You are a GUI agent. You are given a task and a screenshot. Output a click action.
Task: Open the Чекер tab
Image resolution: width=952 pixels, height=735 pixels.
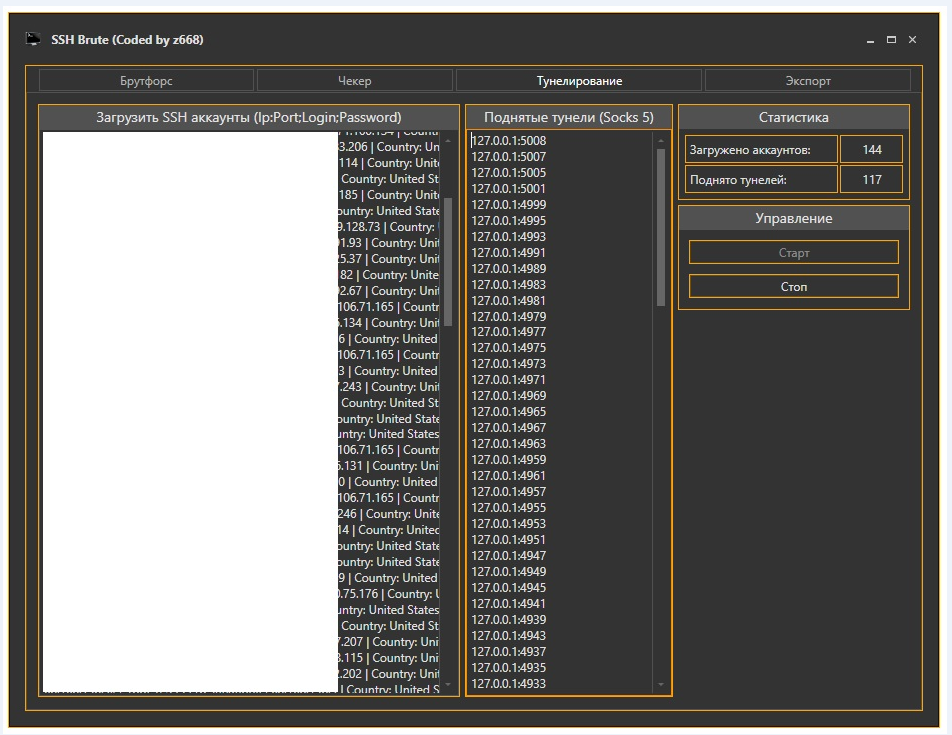click(354, 81)
